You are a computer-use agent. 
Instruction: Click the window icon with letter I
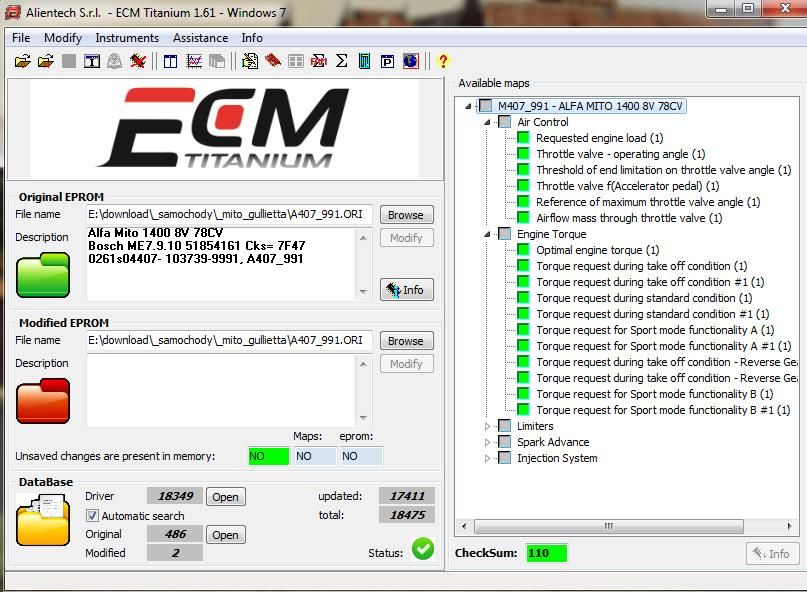(x=92, y=61)
